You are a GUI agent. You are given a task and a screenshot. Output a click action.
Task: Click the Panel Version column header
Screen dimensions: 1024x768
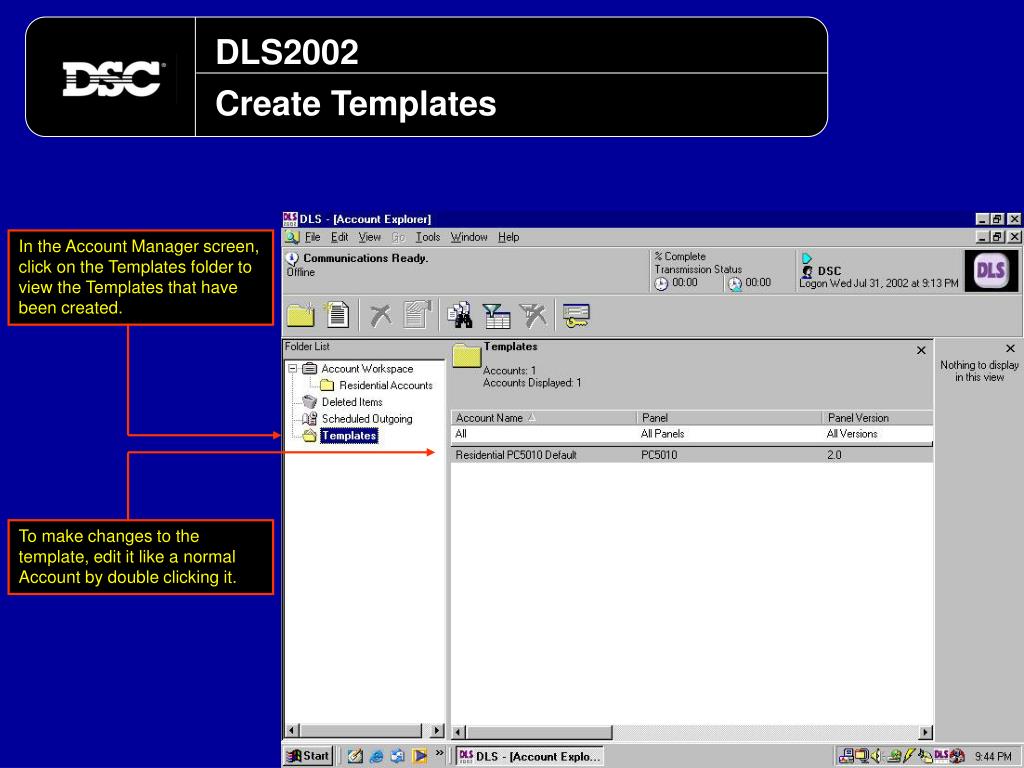(877, 418)
